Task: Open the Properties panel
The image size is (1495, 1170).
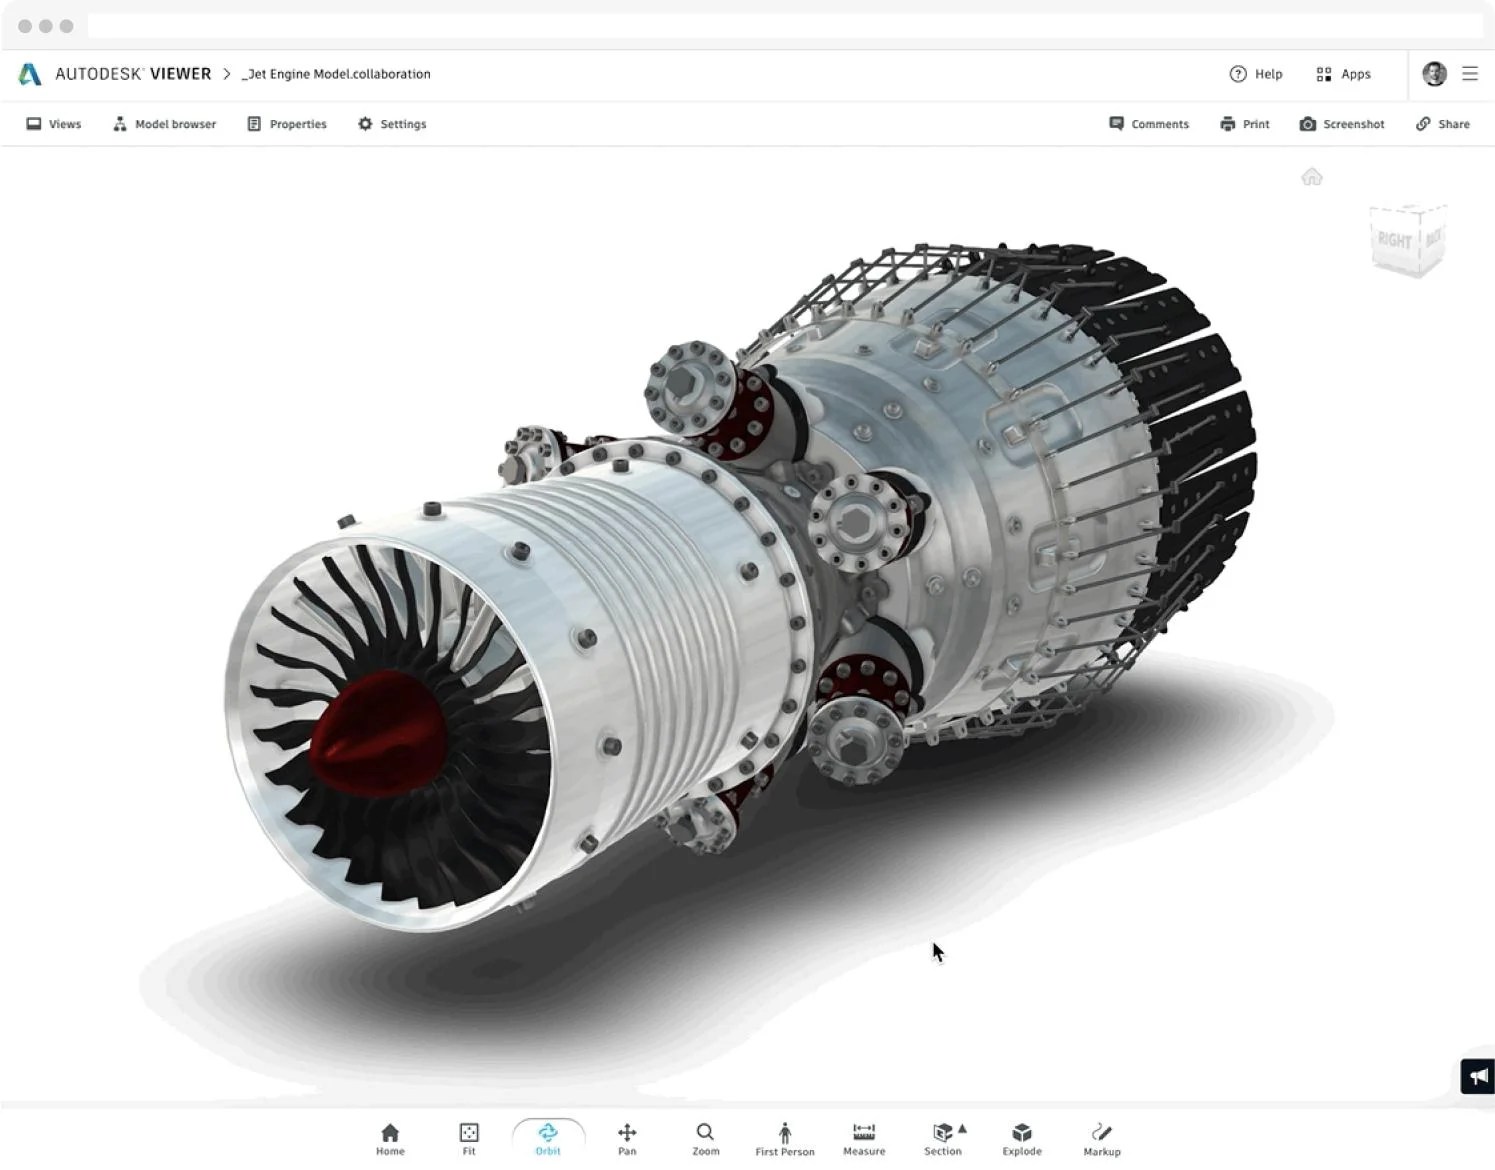Action: pos(287,123)
